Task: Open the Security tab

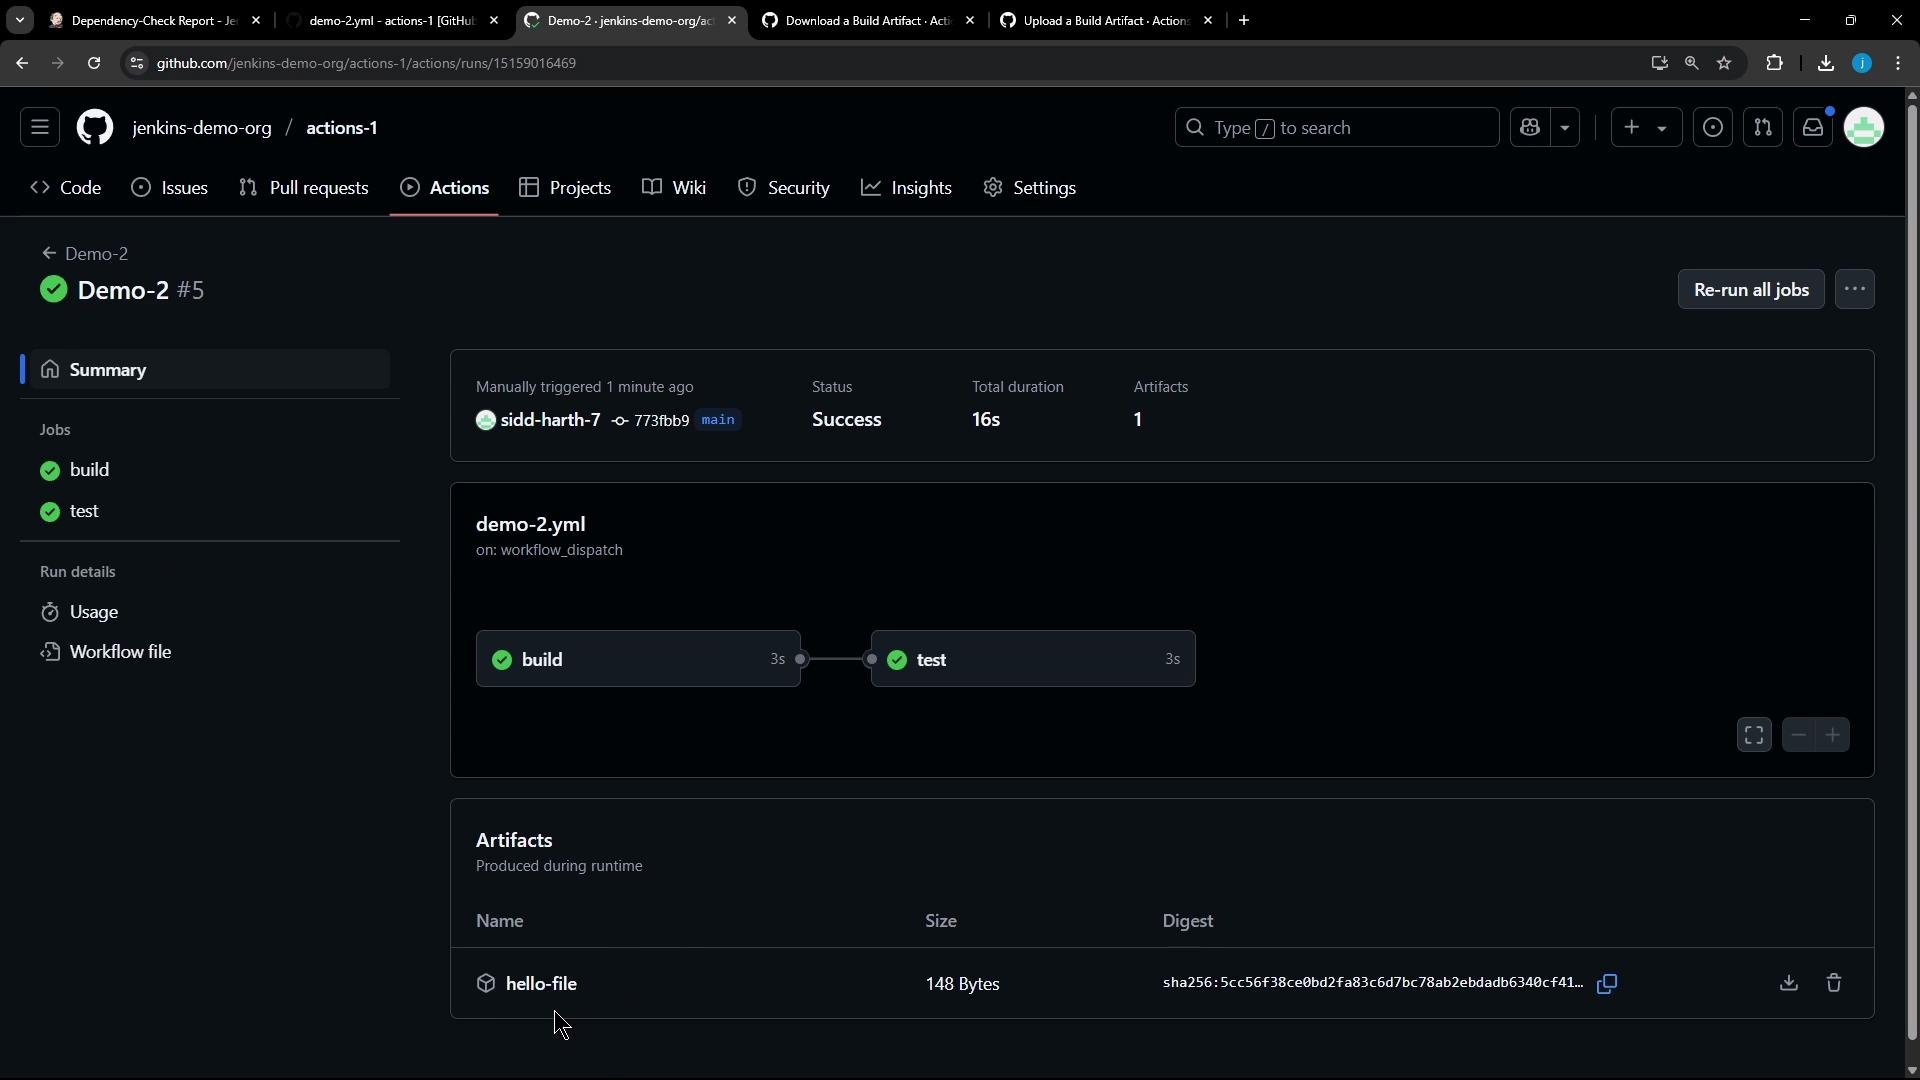Action: click(784, 188)
